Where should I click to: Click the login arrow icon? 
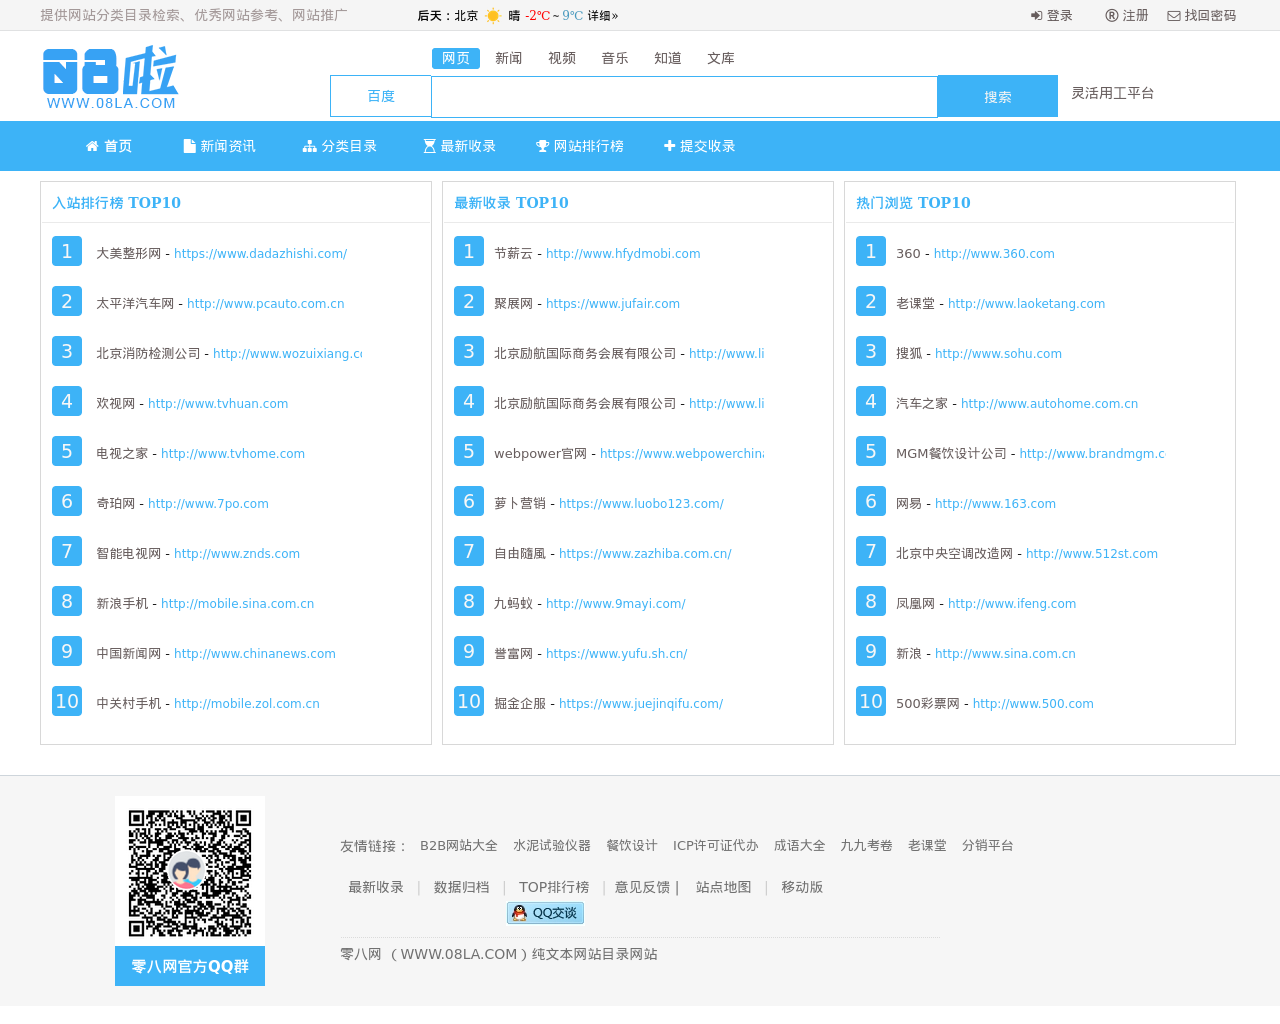coord(1037,16)
